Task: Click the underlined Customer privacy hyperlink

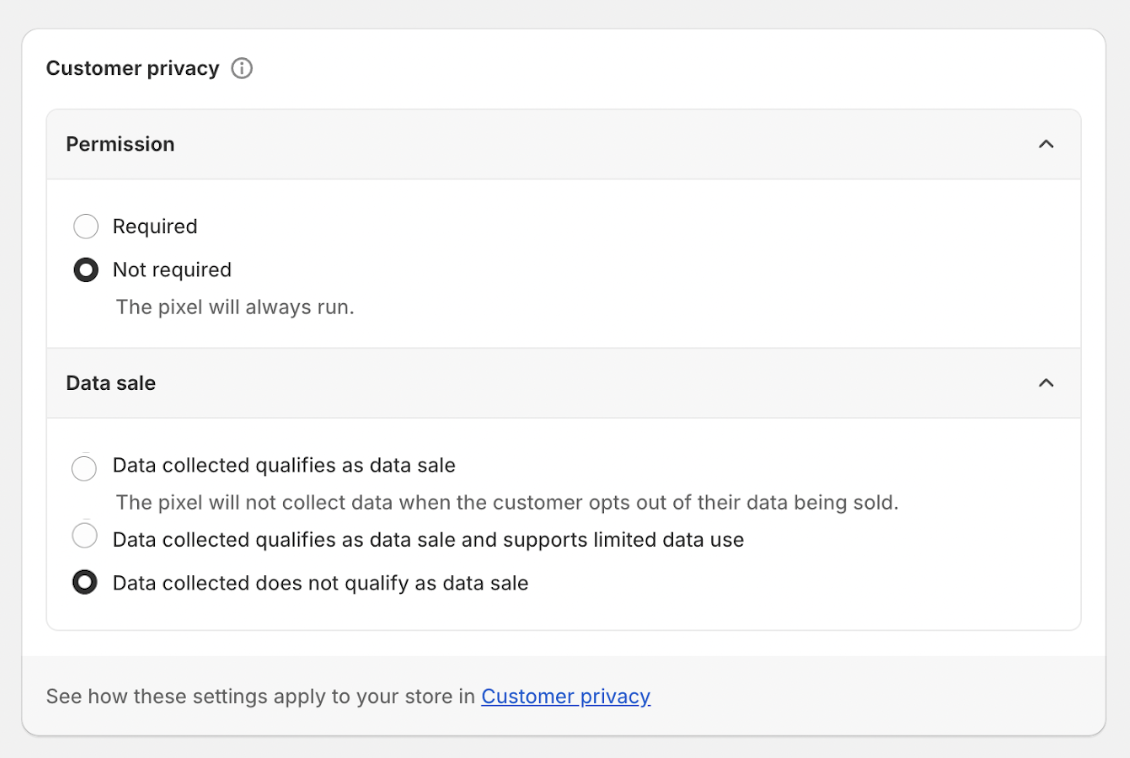Action: 565,696
